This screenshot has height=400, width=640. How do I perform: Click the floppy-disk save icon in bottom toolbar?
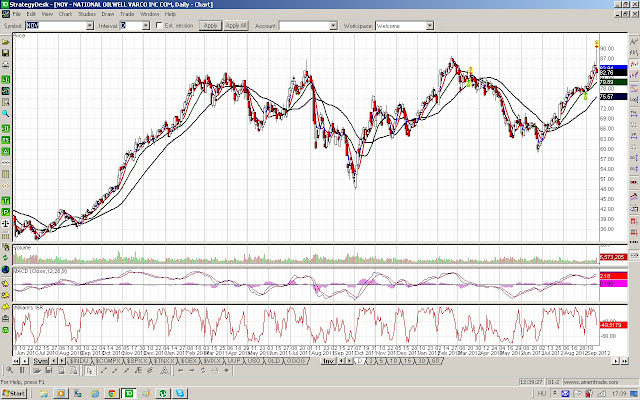(49, 370)
